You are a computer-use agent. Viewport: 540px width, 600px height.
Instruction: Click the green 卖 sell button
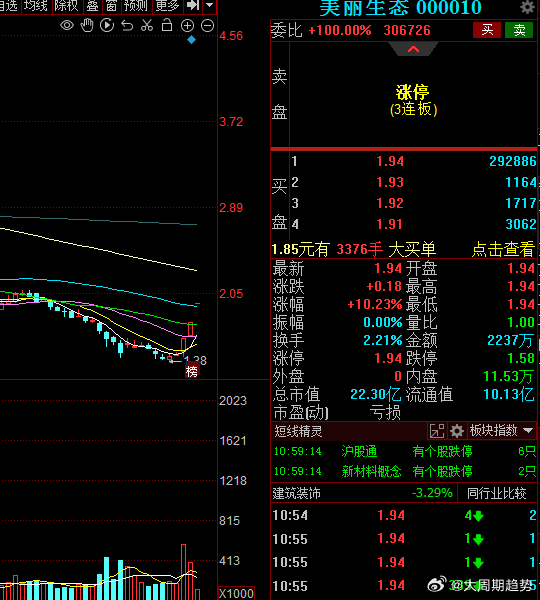pyautogui.click(x=519, y=30)
